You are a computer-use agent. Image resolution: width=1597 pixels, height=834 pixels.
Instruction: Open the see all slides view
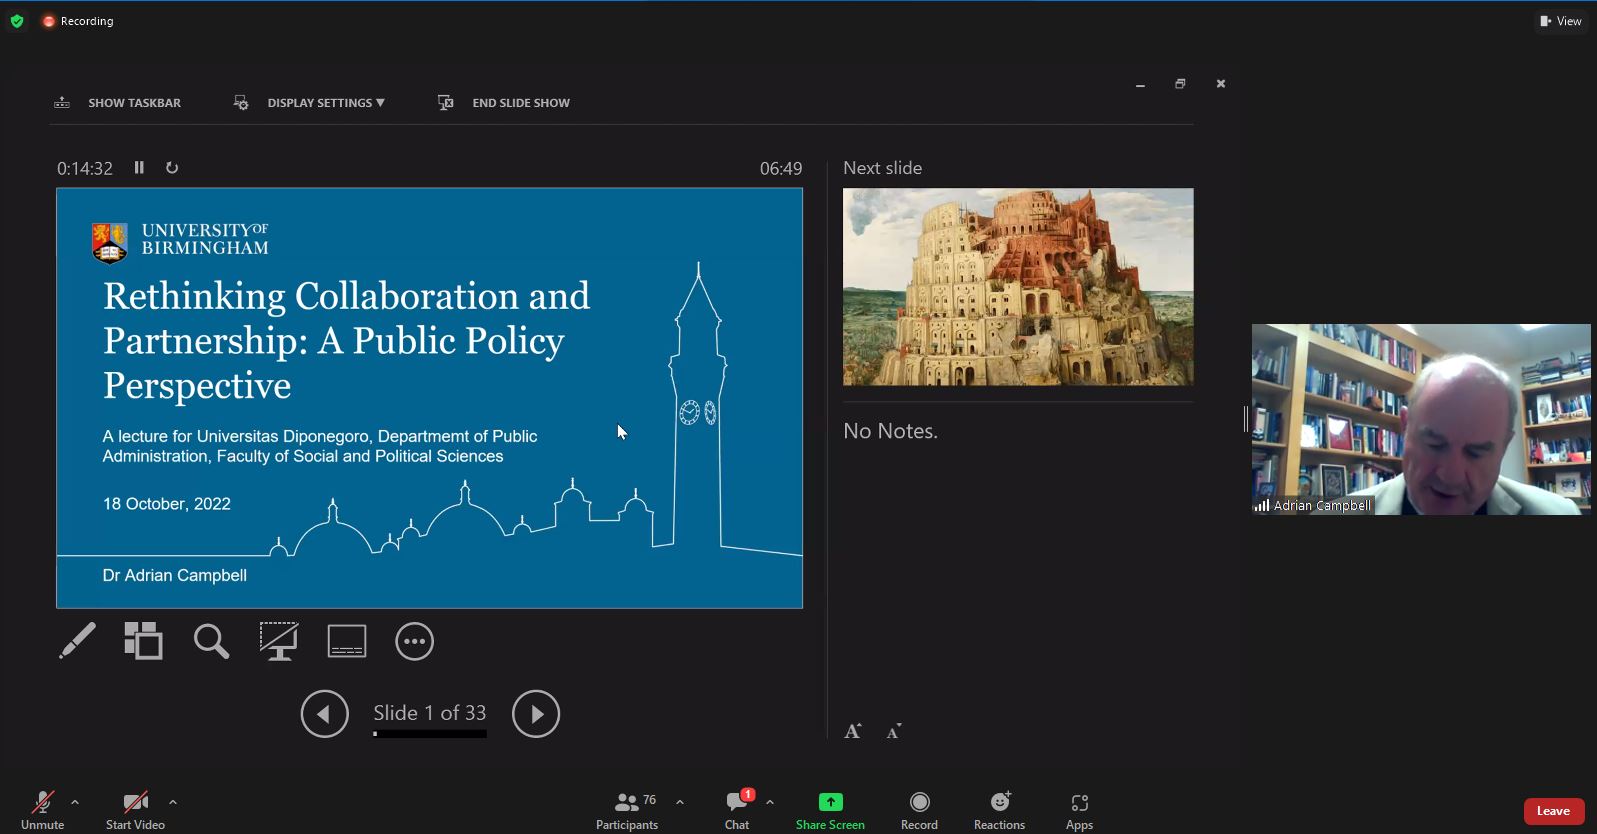pyautogui.click(x=143, y=641)
